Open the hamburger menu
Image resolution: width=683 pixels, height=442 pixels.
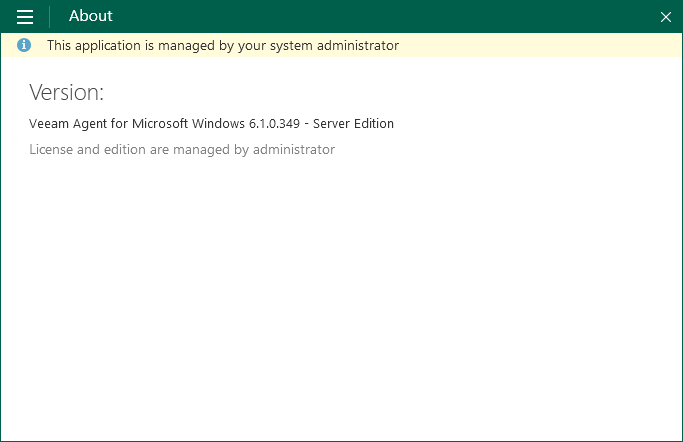[25, 16]
